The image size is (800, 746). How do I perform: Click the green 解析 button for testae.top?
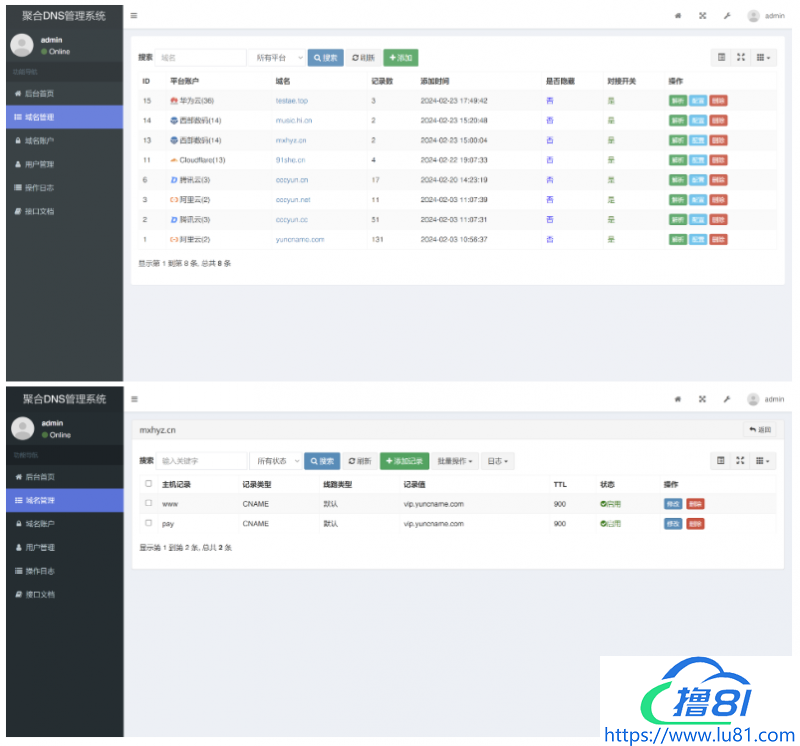click(x=677, y=101)
